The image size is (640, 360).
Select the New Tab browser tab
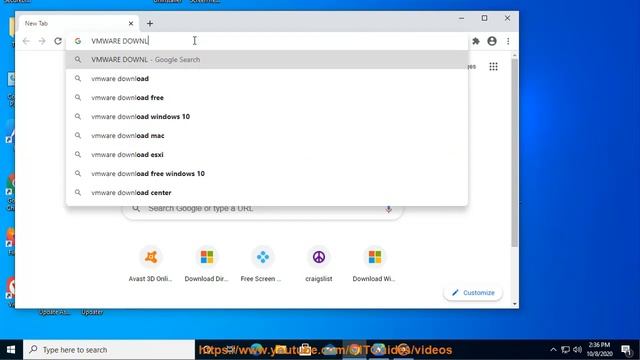click(78, 24)
